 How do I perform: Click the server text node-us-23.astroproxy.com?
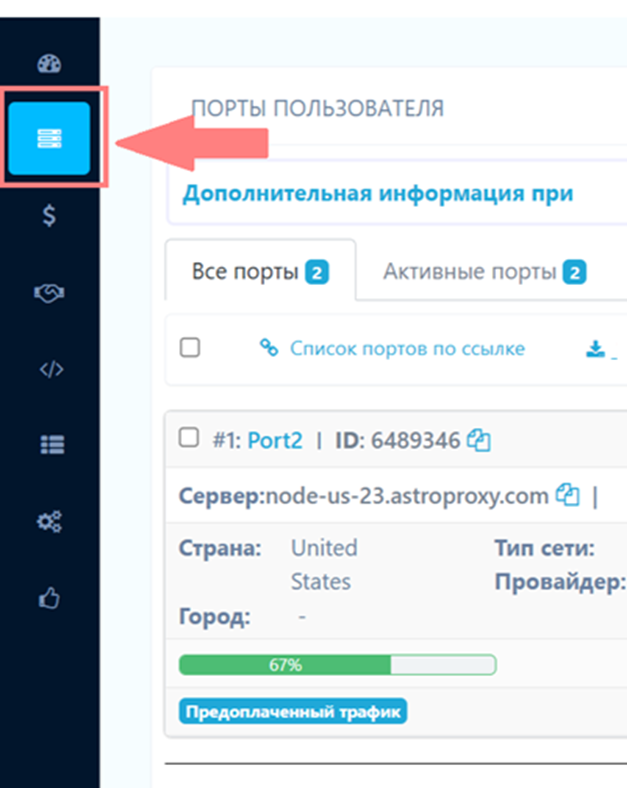(406, 497)
